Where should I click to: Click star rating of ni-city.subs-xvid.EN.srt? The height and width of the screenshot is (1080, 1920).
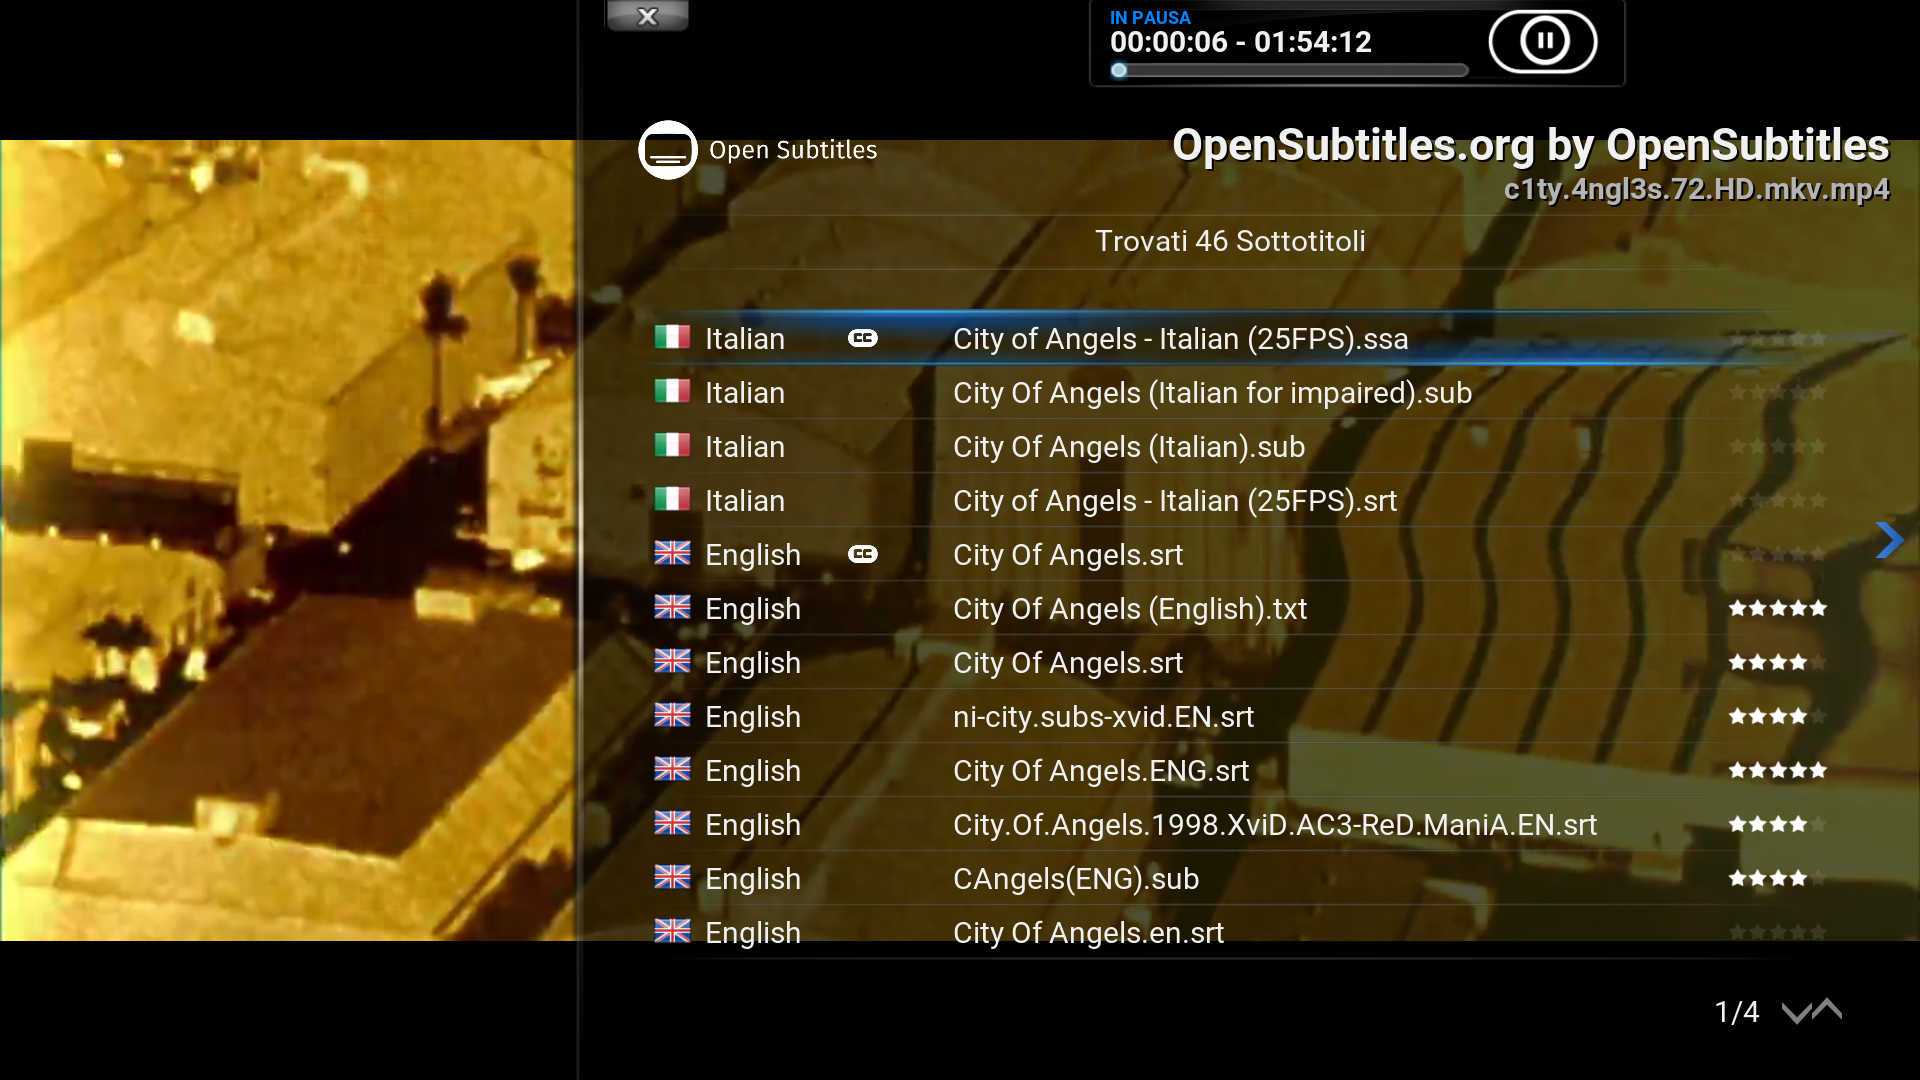(1778, 716)
